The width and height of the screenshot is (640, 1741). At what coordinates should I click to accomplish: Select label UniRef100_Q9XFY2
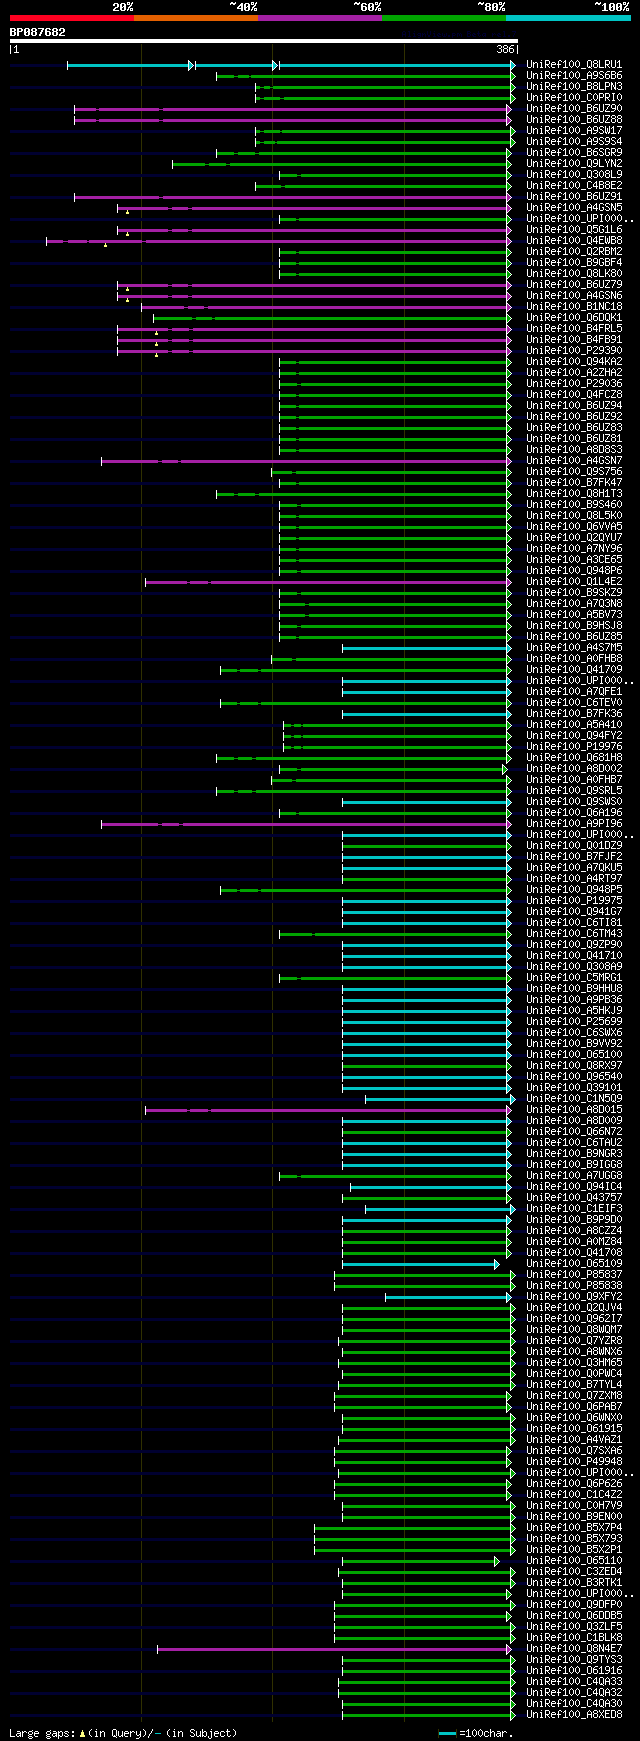coord(574,1297)
